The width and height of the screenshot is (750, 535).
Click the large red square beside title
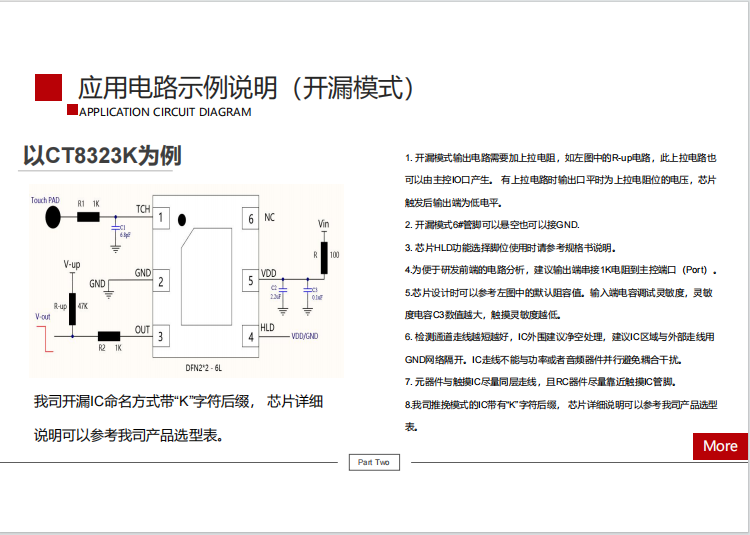48,88
